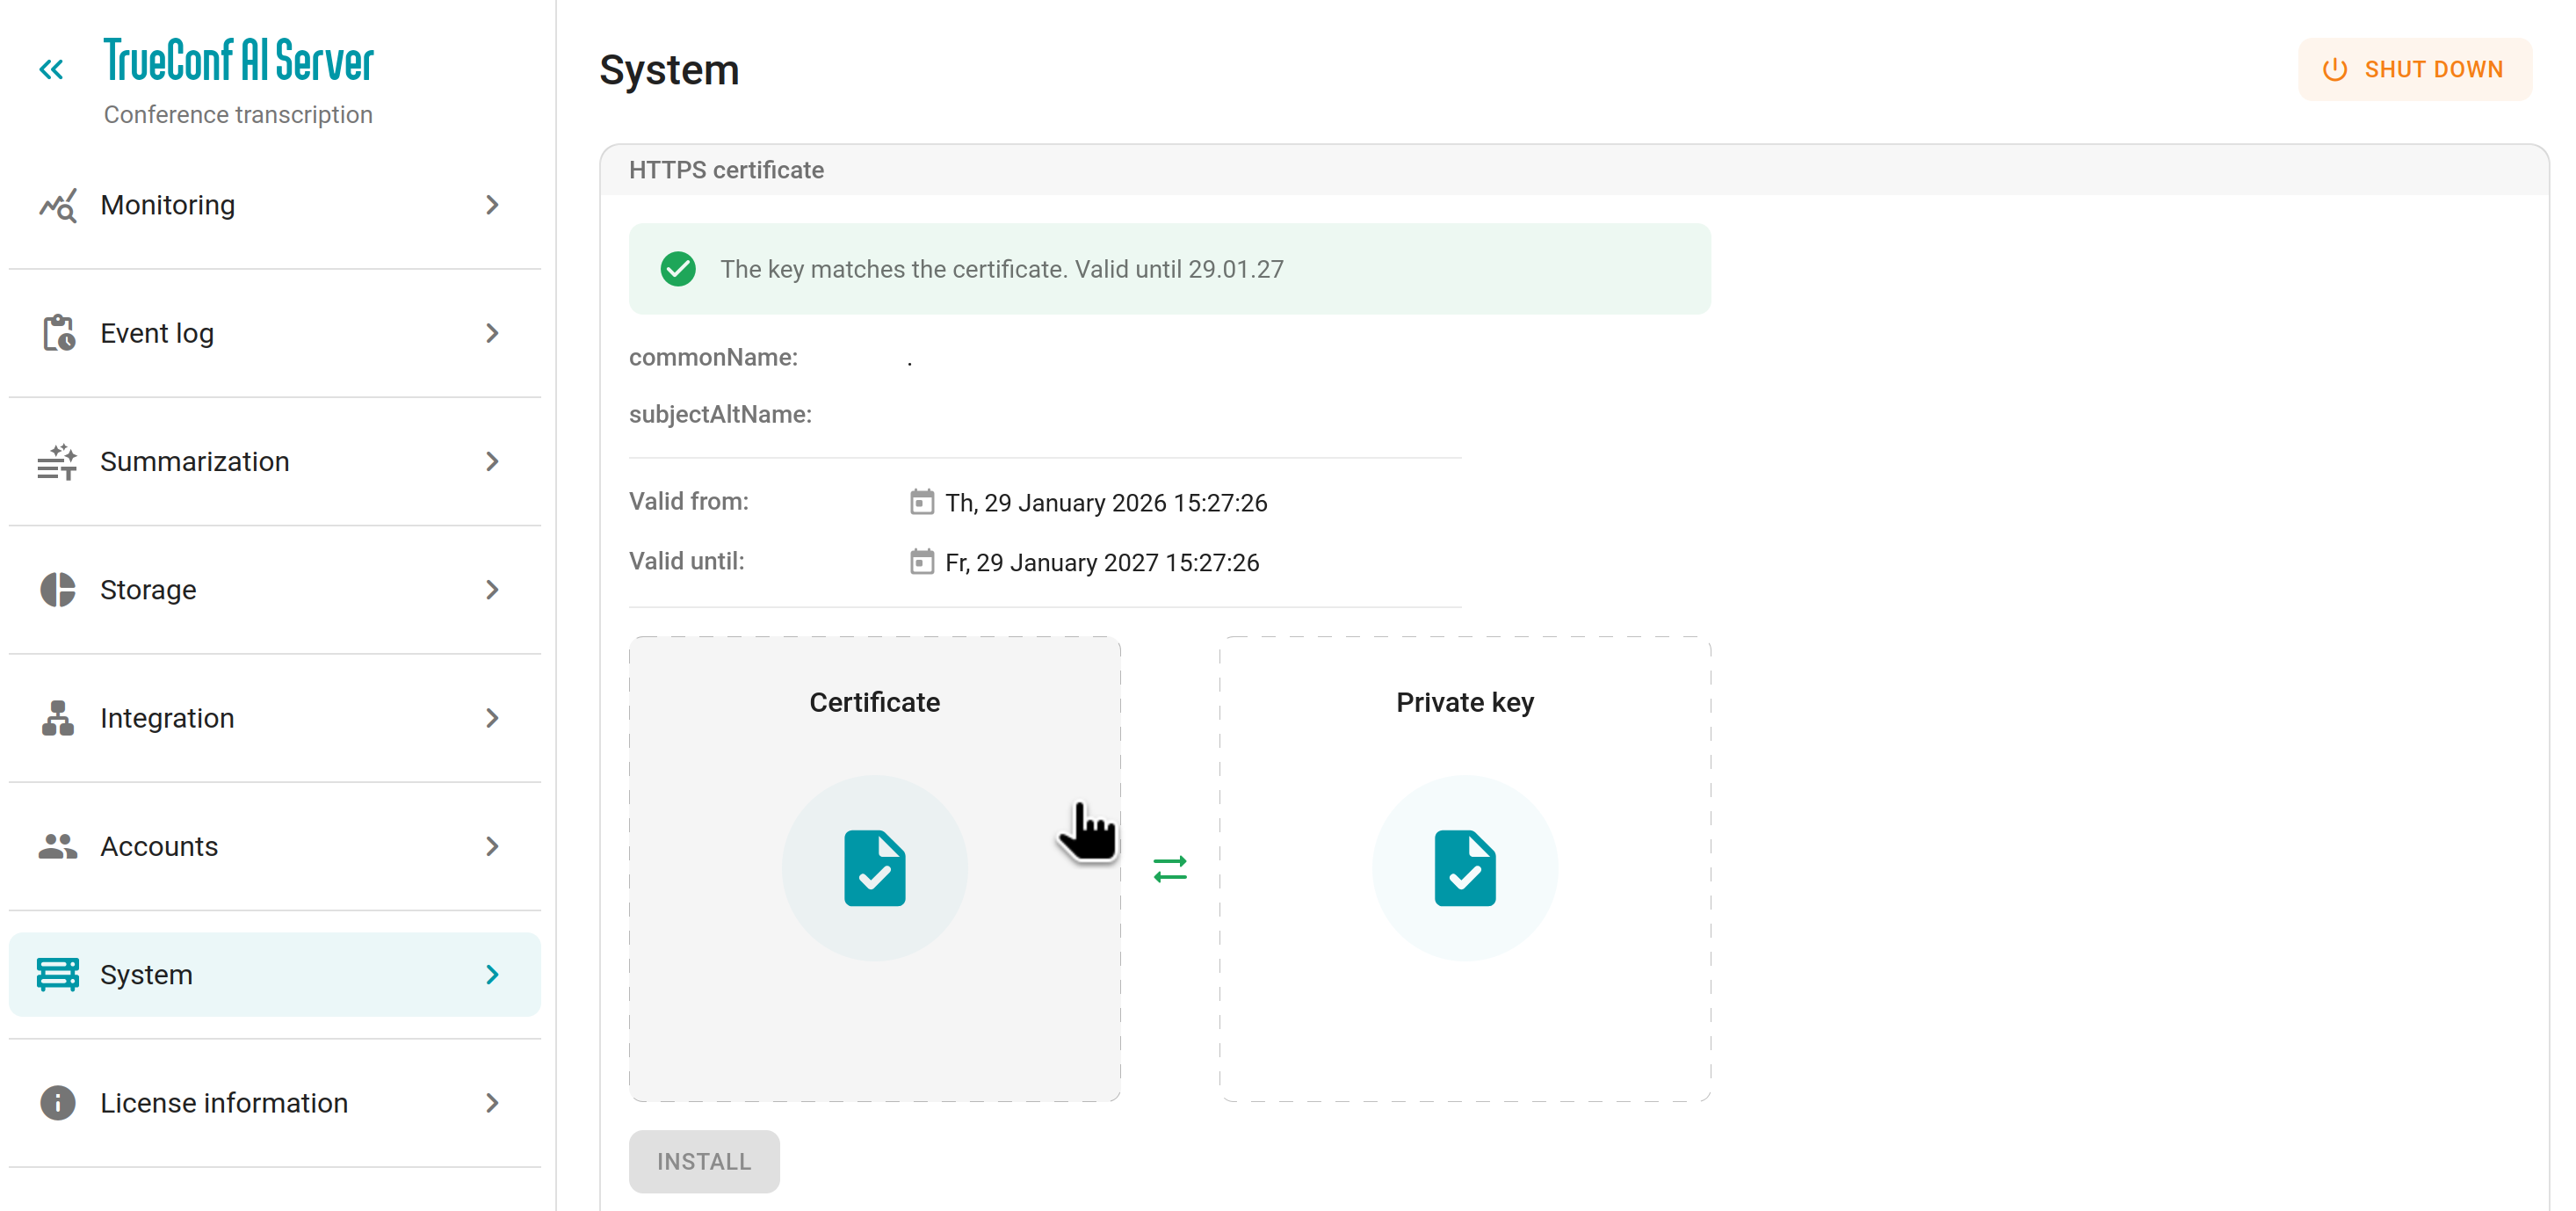Click the Storage pie chart icon
Screen dimensions: 2576x1211
pos(57,589)
